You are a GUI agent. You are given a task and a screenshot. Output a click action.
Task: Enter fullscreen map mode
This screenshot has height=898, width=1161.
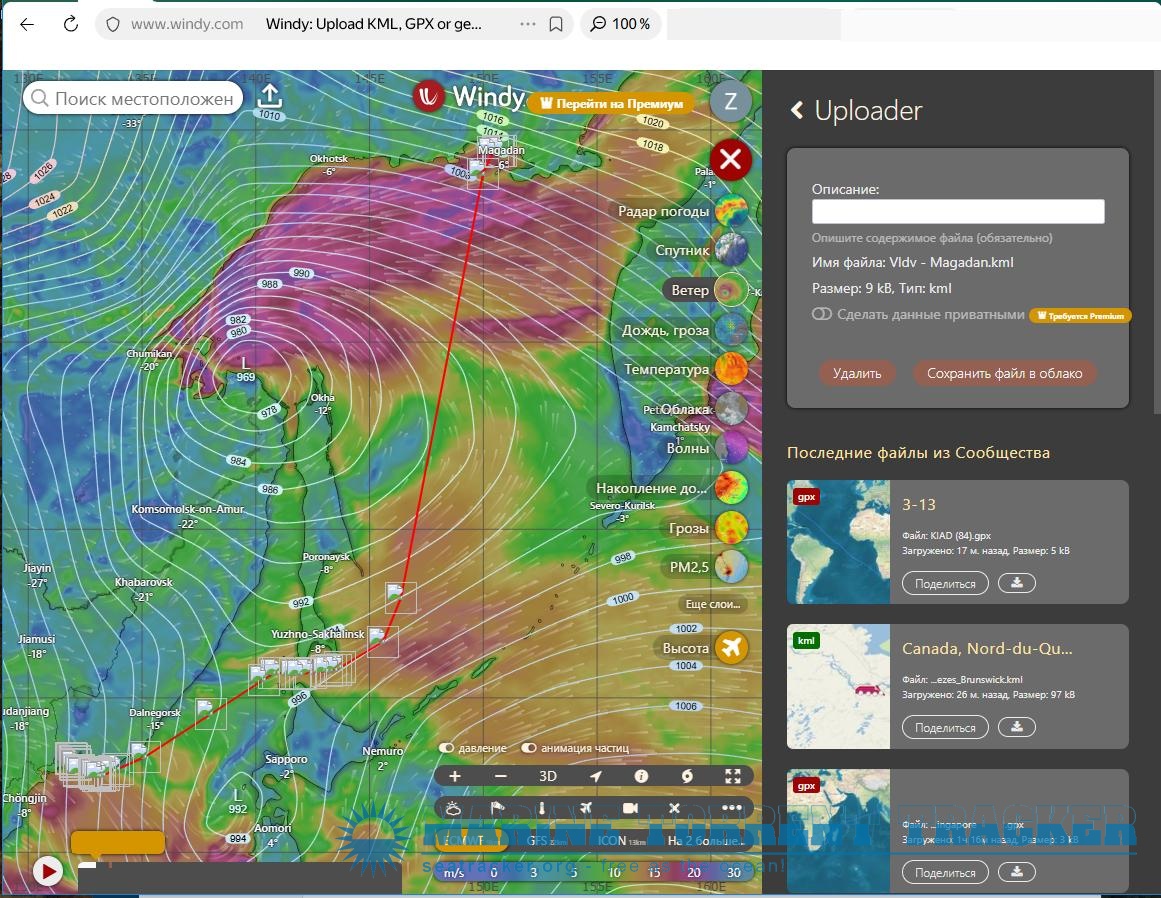point(733,776)
